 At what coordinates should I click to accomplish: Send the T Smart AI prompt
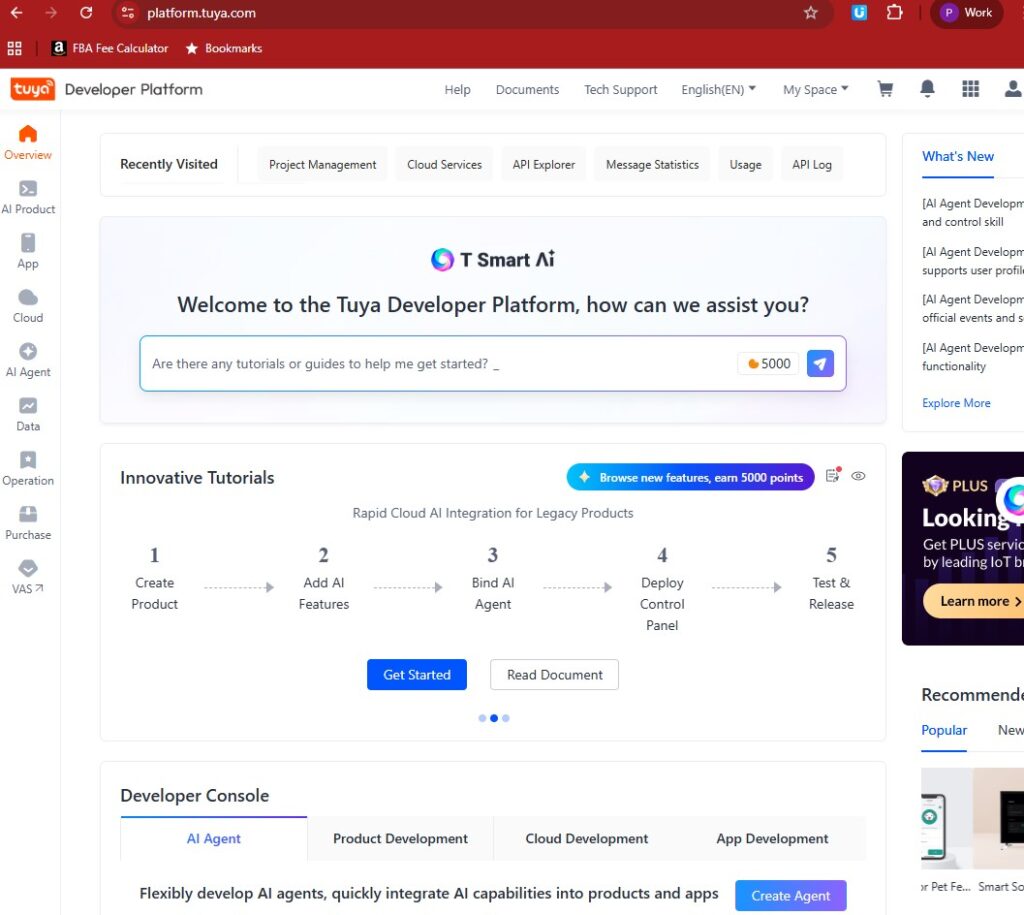pos(820,364)
